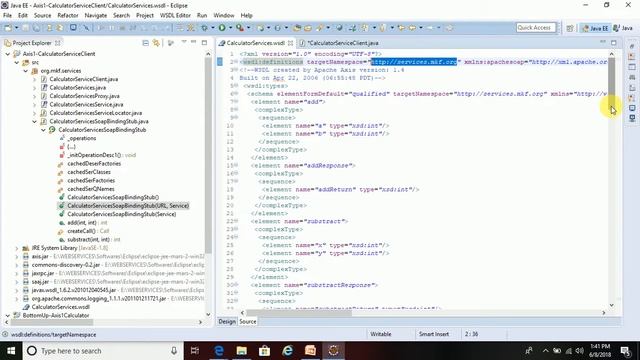Collapse CalculatorServicesSoapBindingStub.java node
Screen dimensions: 640x360
tap(35, 122)
